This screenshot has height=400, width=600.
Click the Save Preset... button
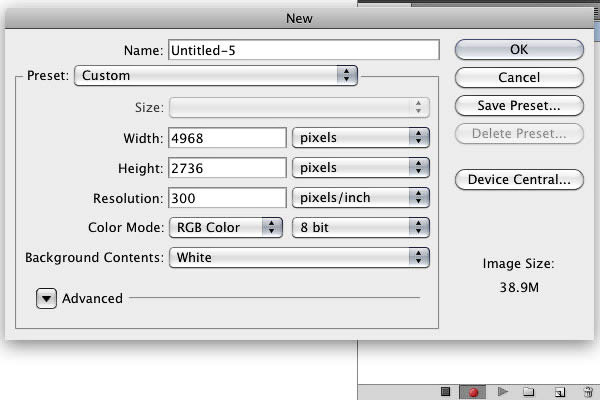(519, 105)
